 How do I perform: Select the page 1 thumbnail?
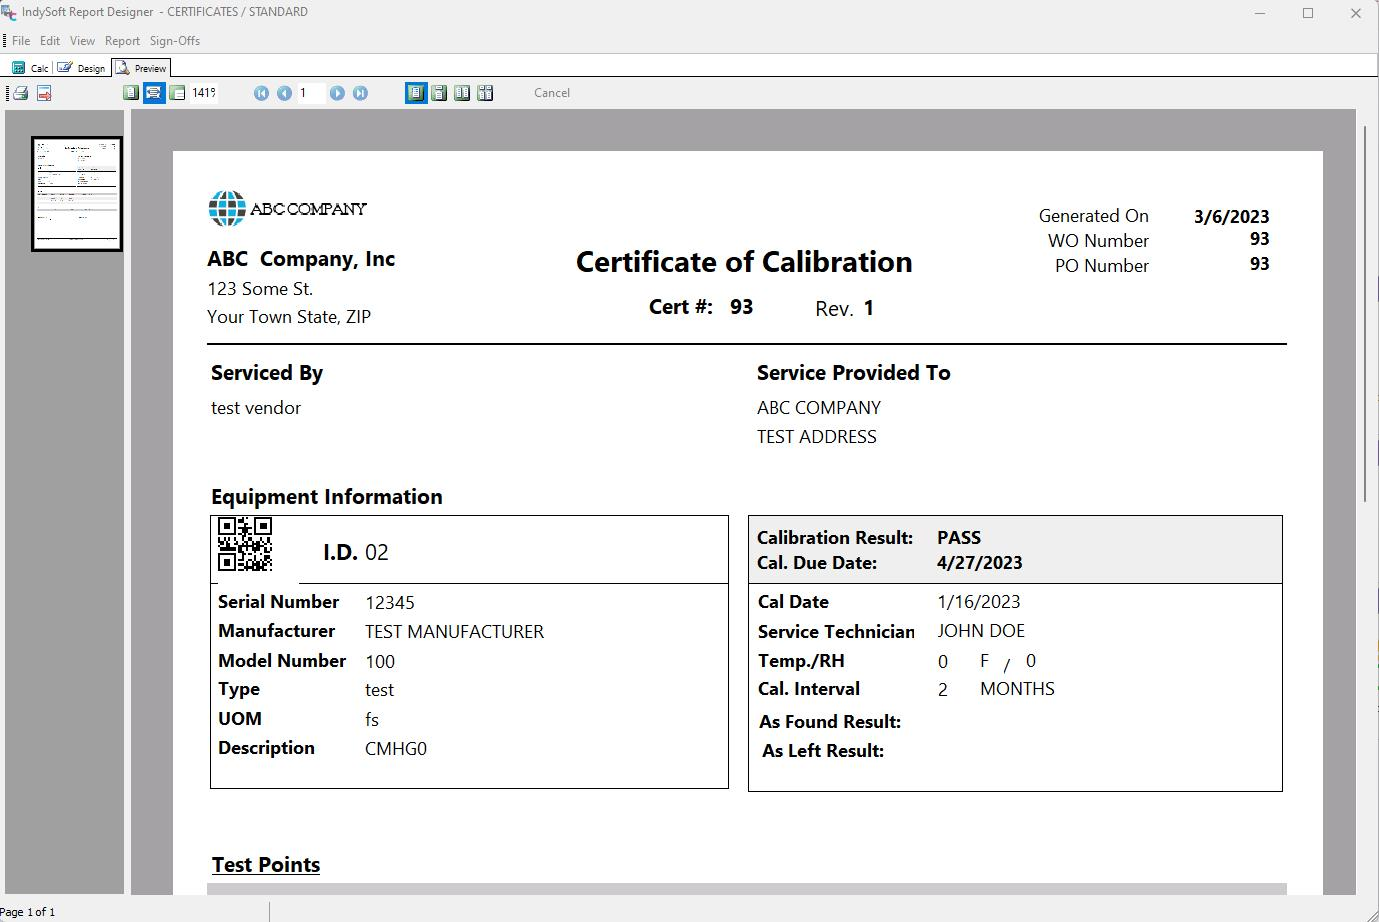77,194
